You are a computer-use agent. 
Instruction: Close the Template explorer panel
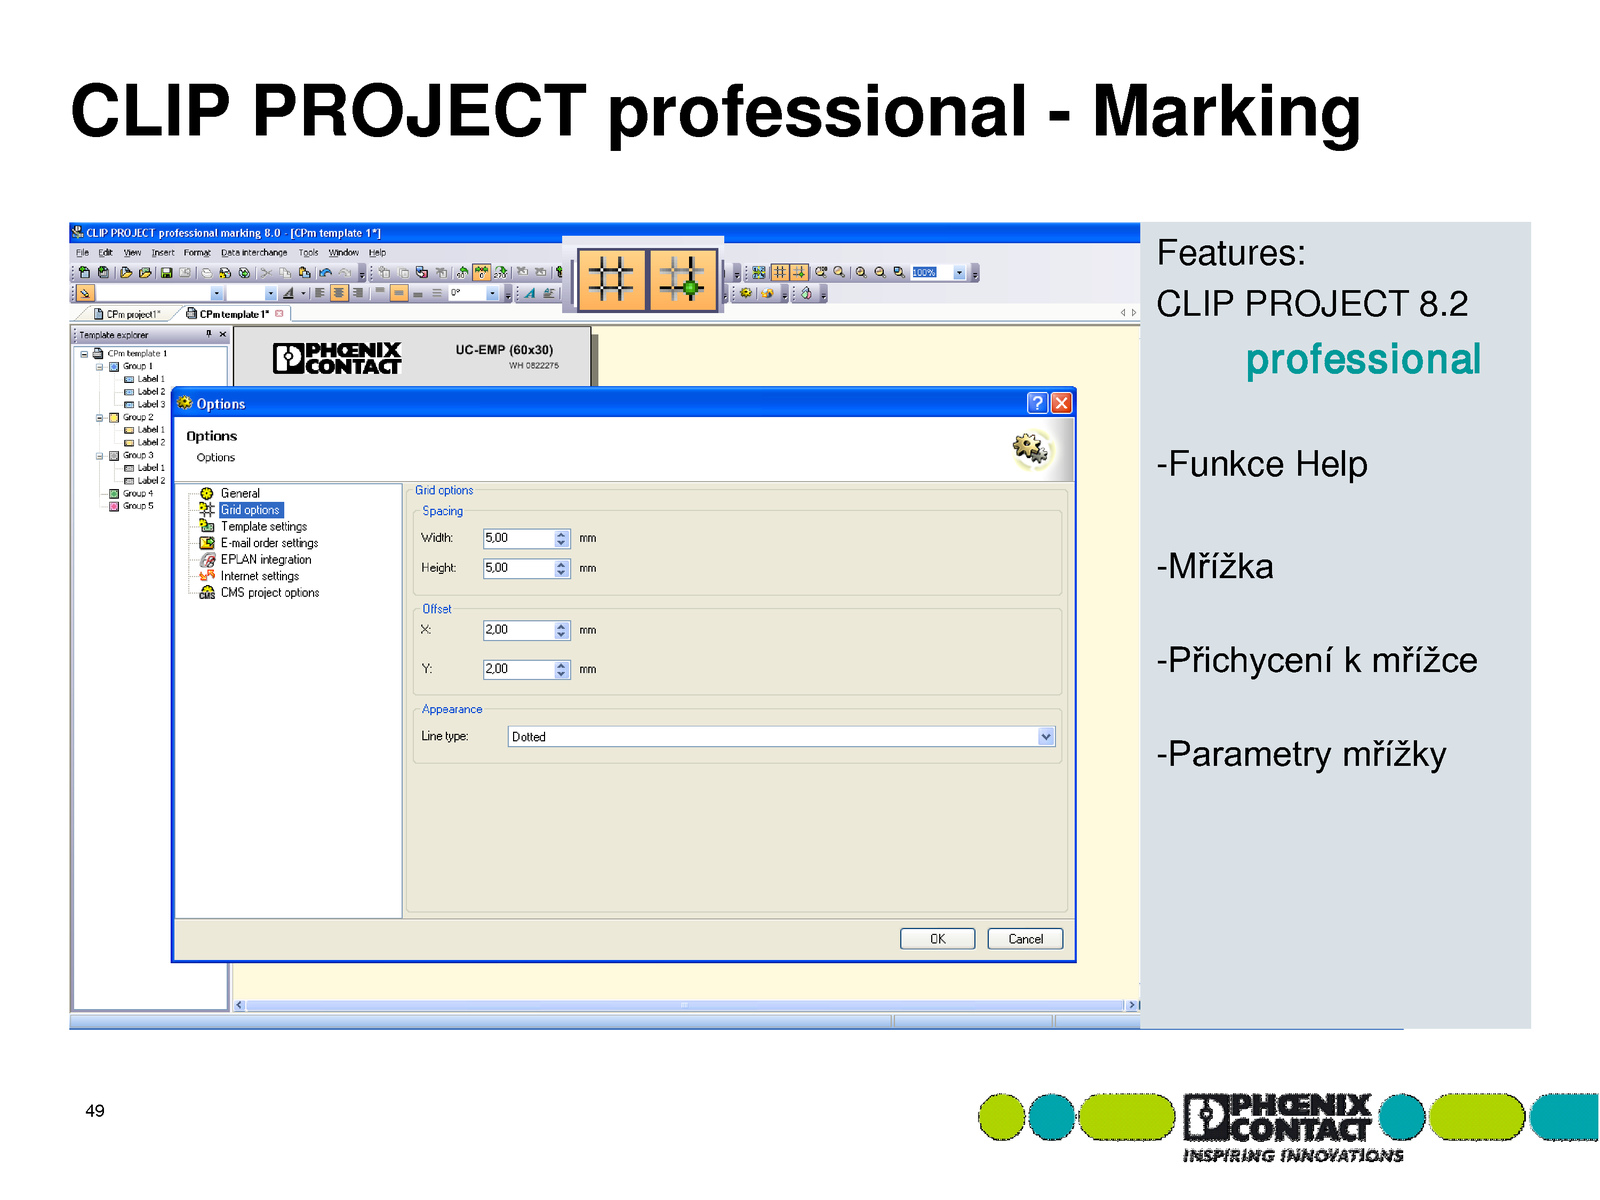coord(223,334)
